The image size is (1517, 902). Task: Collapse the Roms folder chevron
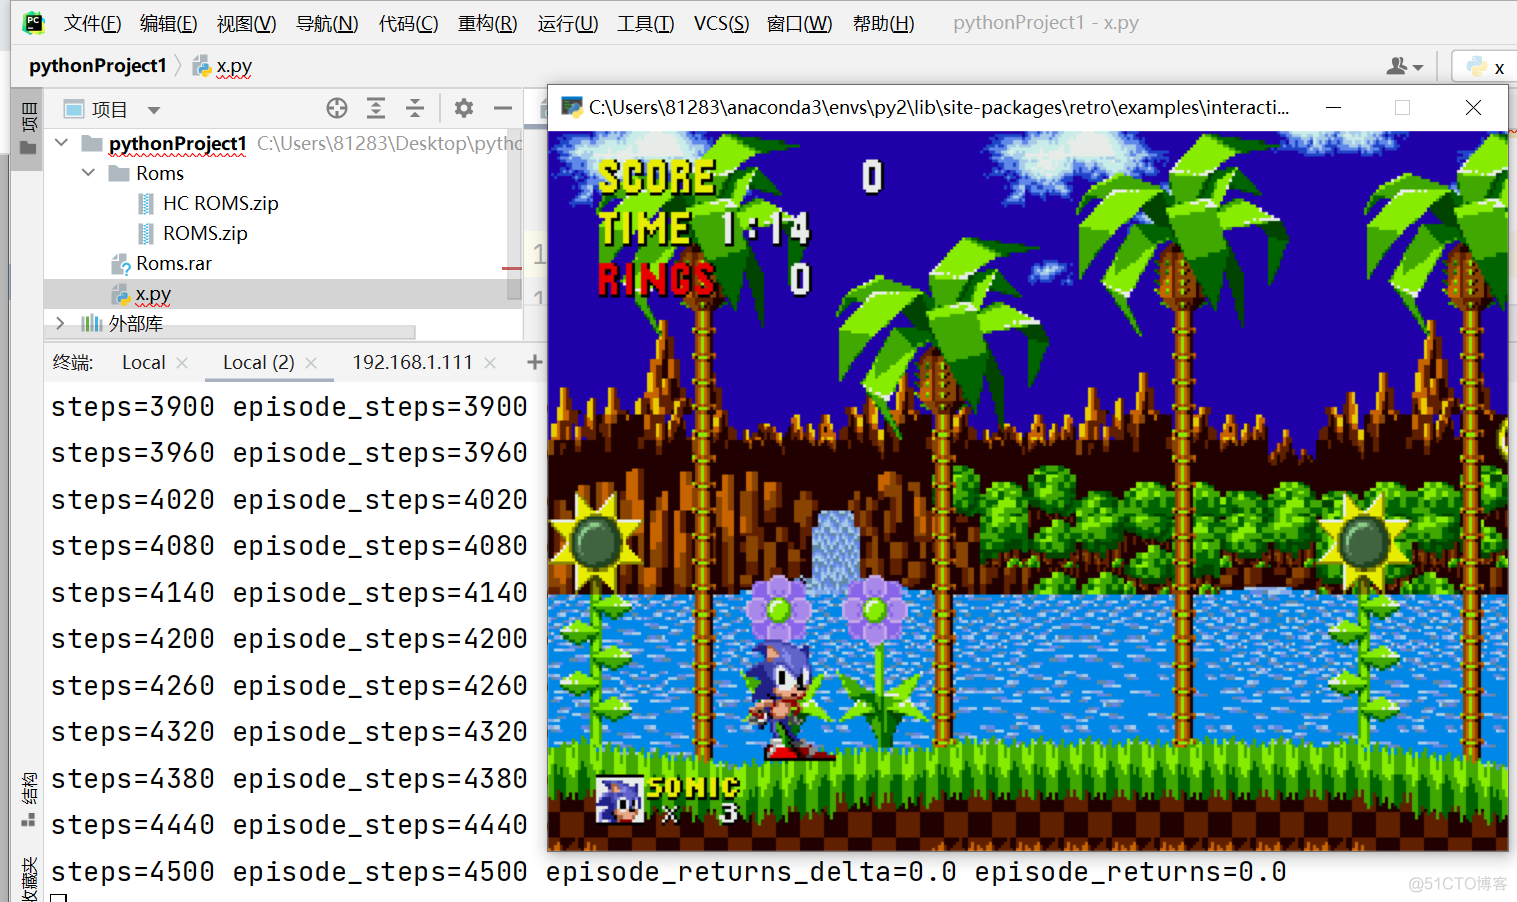89,173
